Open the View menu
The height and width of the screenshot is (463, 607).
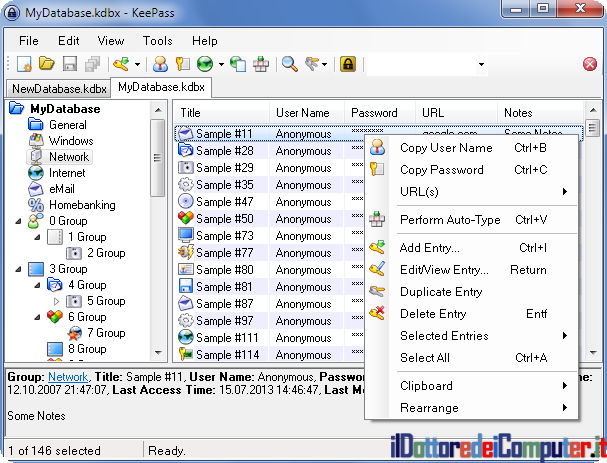[x=111, y=41]
